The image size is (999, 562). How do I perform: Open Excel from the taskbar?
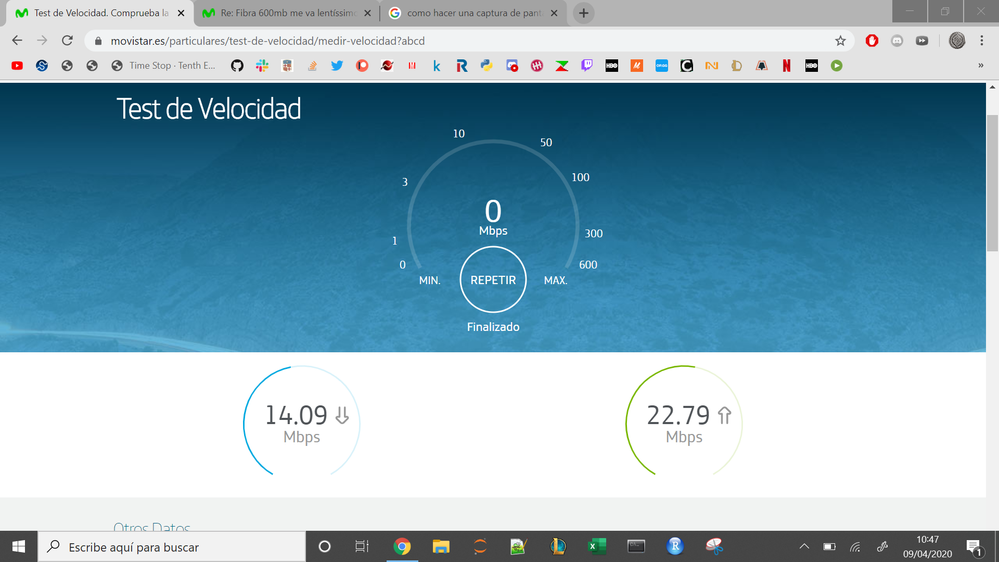597,547
